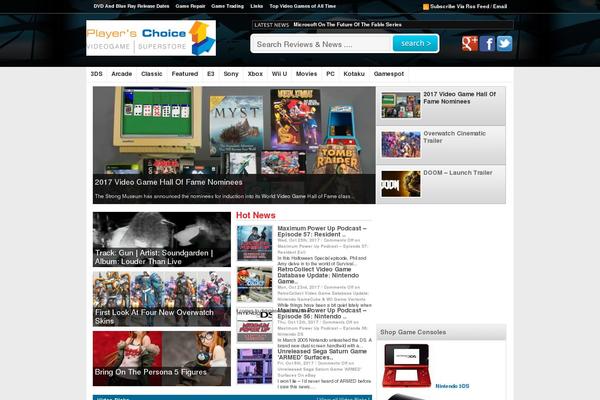
Task: Focus the Search Reviews & News field
Action: [322, 44]
